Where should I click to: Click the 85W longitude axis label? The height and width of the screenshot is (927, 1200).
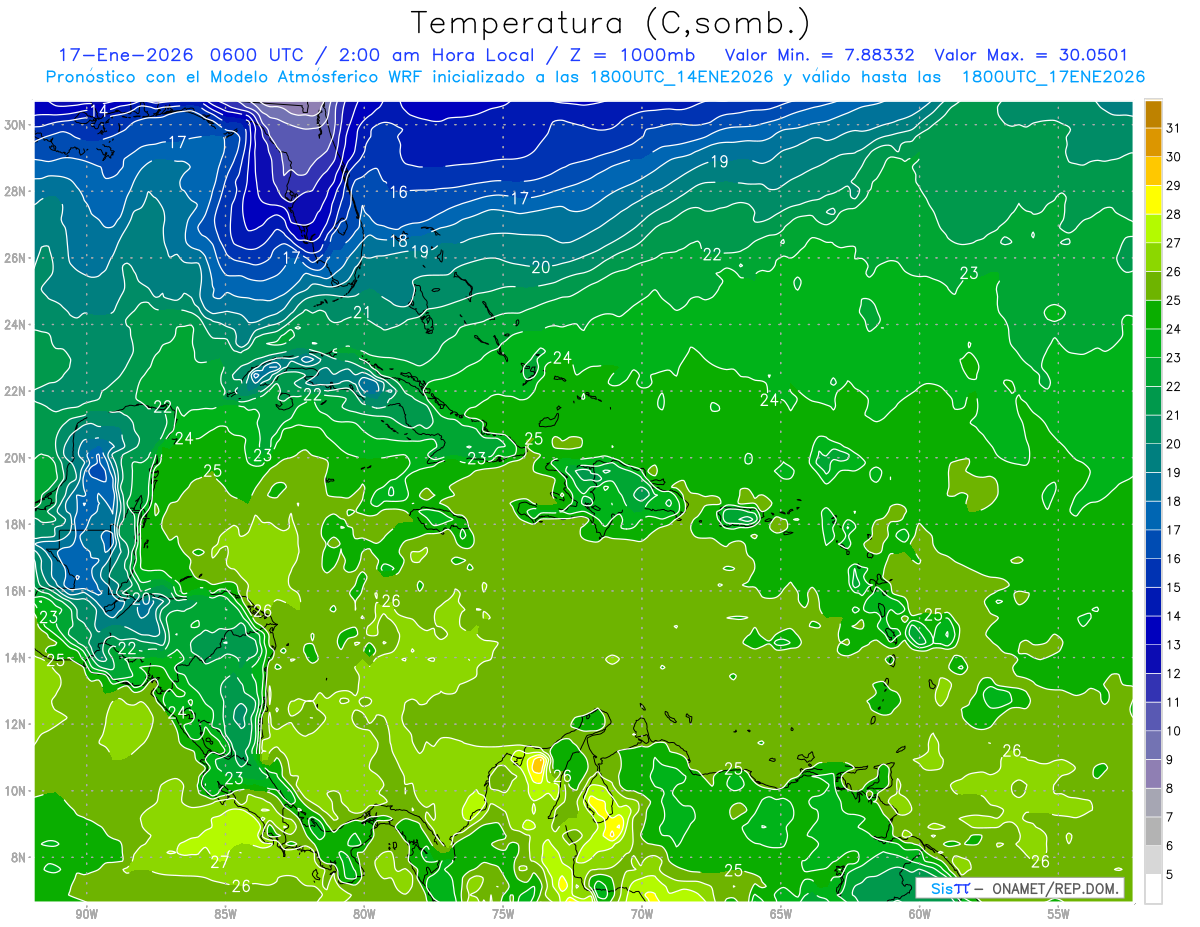tap(226, 914)
